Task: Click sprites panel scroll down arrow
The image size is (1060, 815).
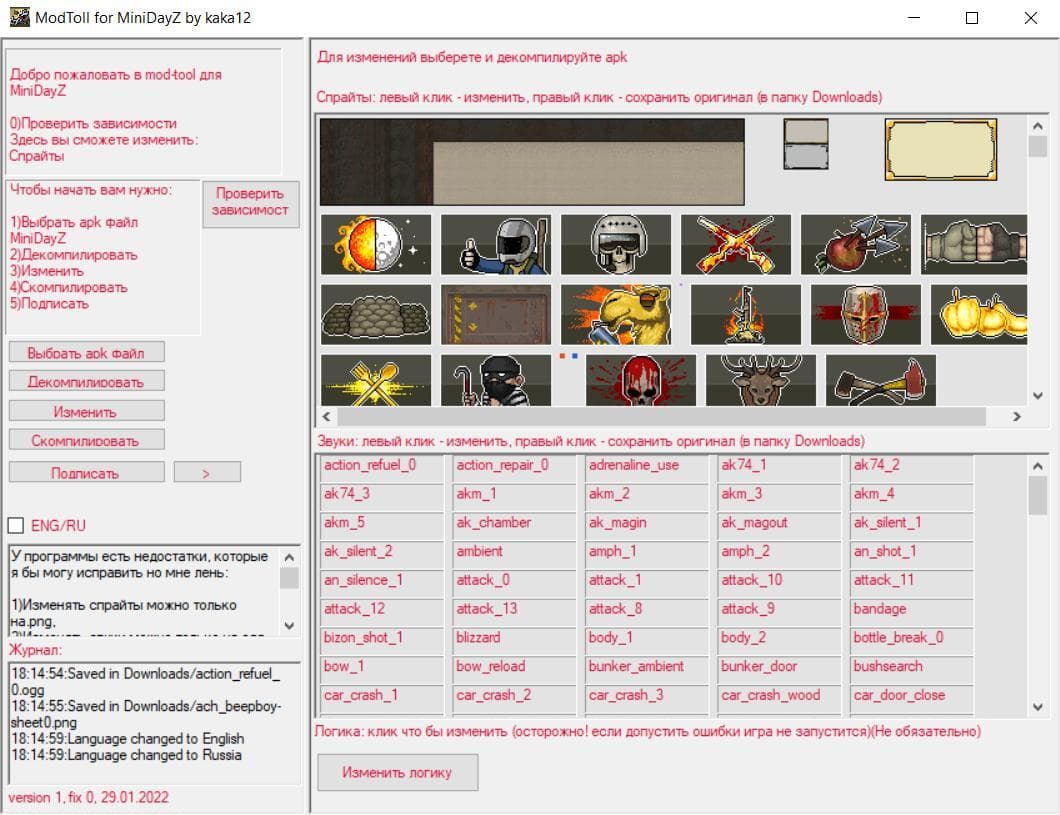Action: pos(1038,396)
